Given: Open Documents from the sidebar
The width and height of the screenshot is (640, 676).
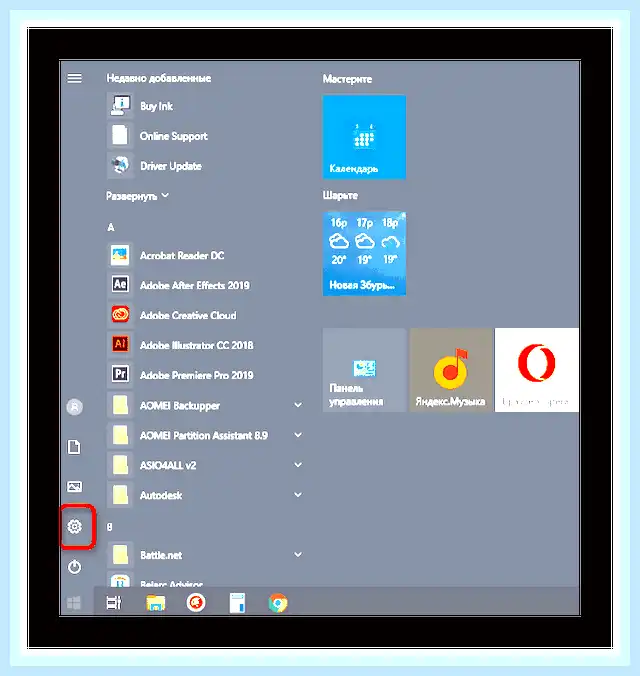Looking at the screenshot, I should pyautogui.click(x=74, y=447).
